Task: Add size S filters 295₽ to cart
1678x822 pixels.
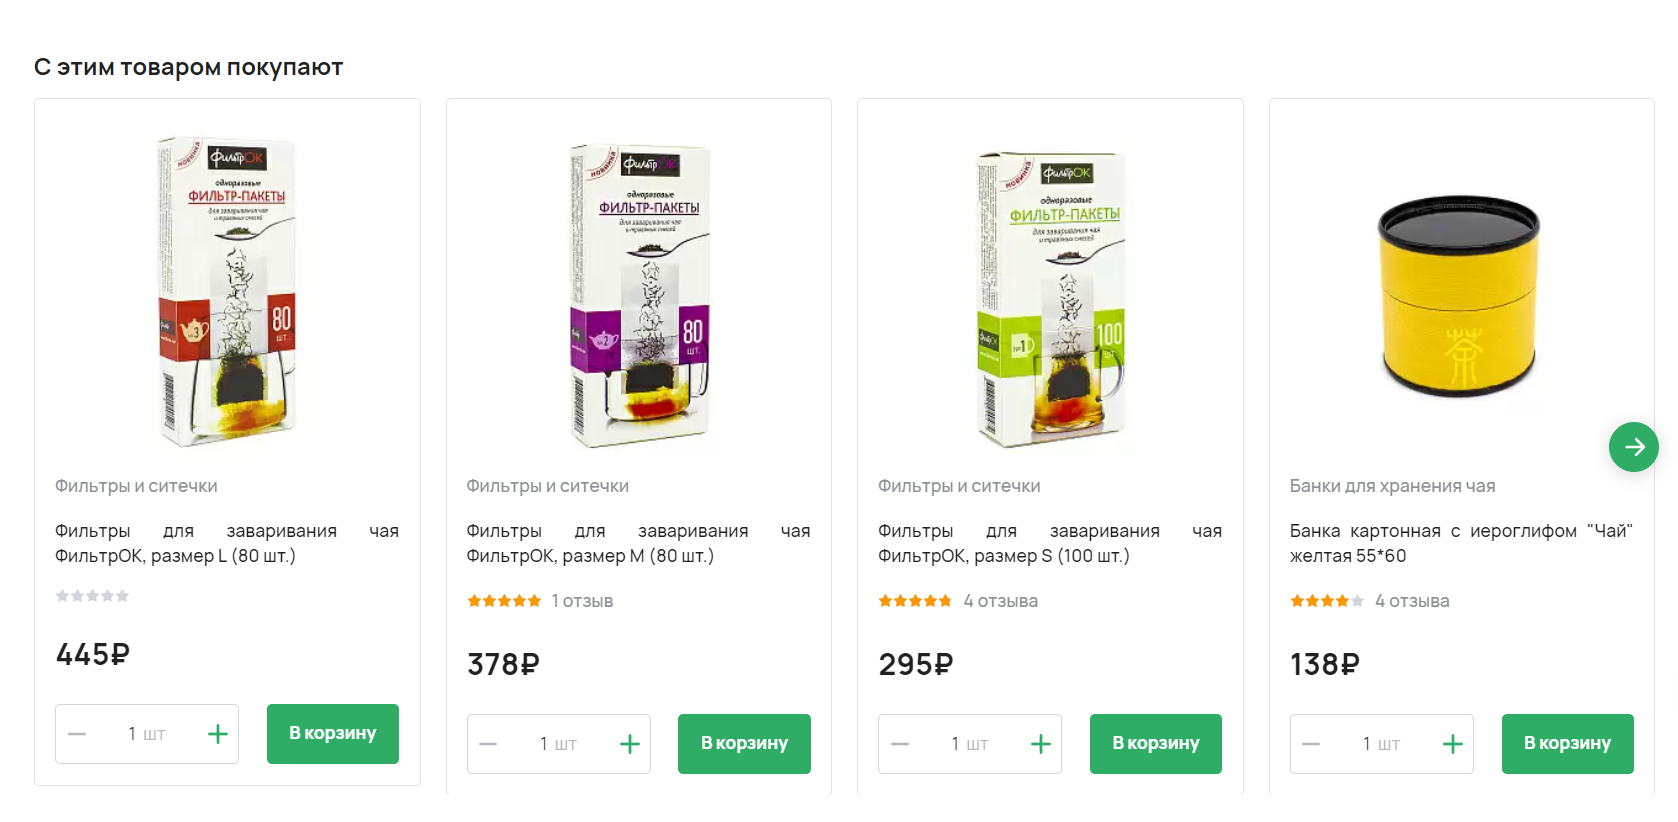Action: tap(1156, 744)
